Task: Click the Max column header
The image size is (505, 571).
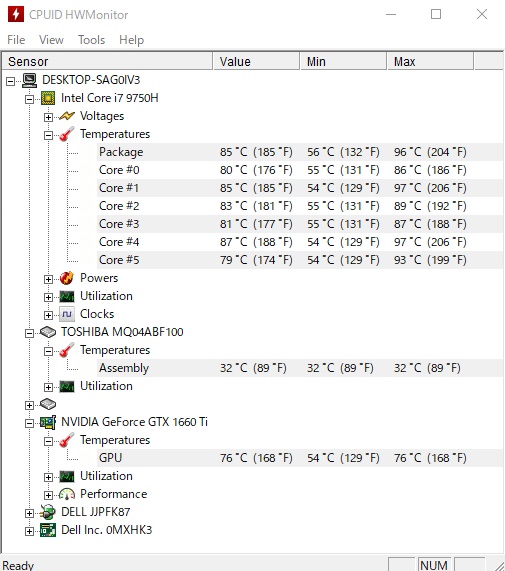Action: point(430,61)
